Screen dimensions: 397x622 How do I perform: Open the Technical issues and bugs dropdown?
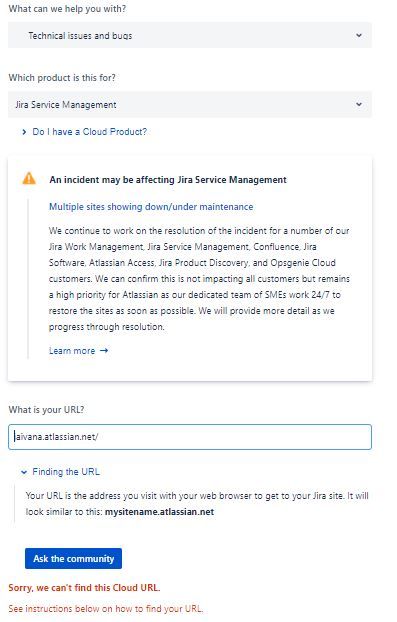[190, 35]
